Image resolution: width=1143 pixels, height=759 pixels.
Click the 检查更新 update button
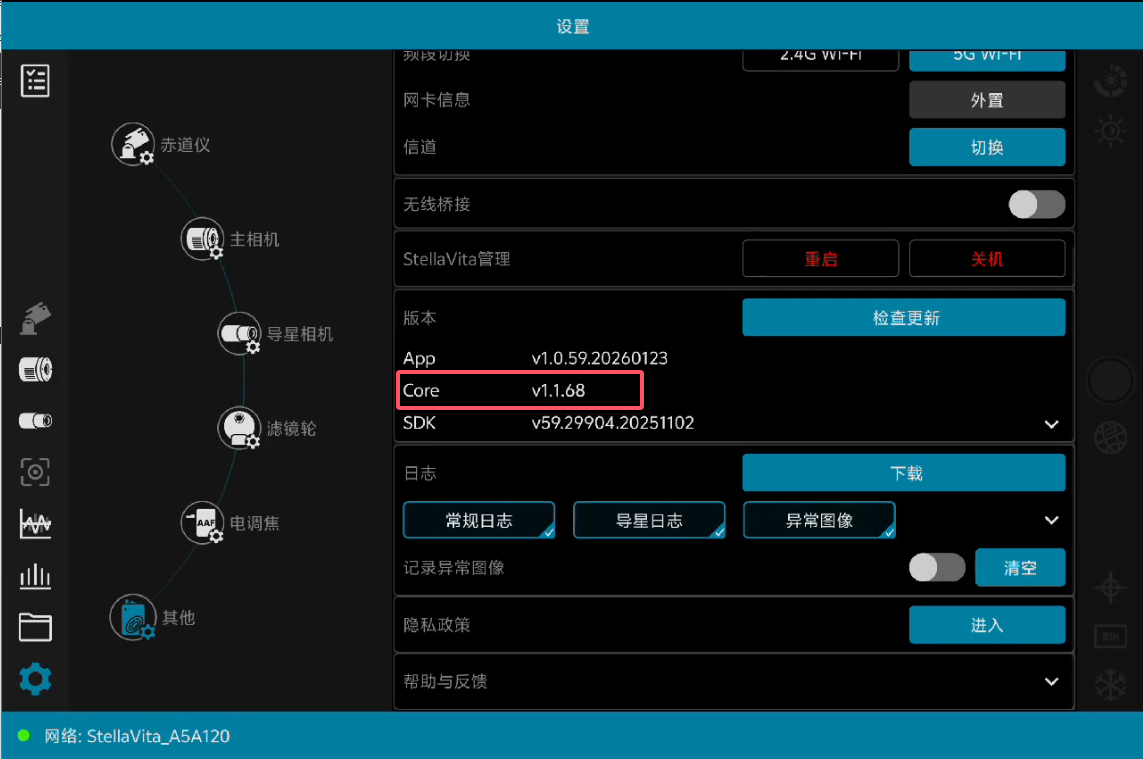pyautogui.click(x=903, y=317)
